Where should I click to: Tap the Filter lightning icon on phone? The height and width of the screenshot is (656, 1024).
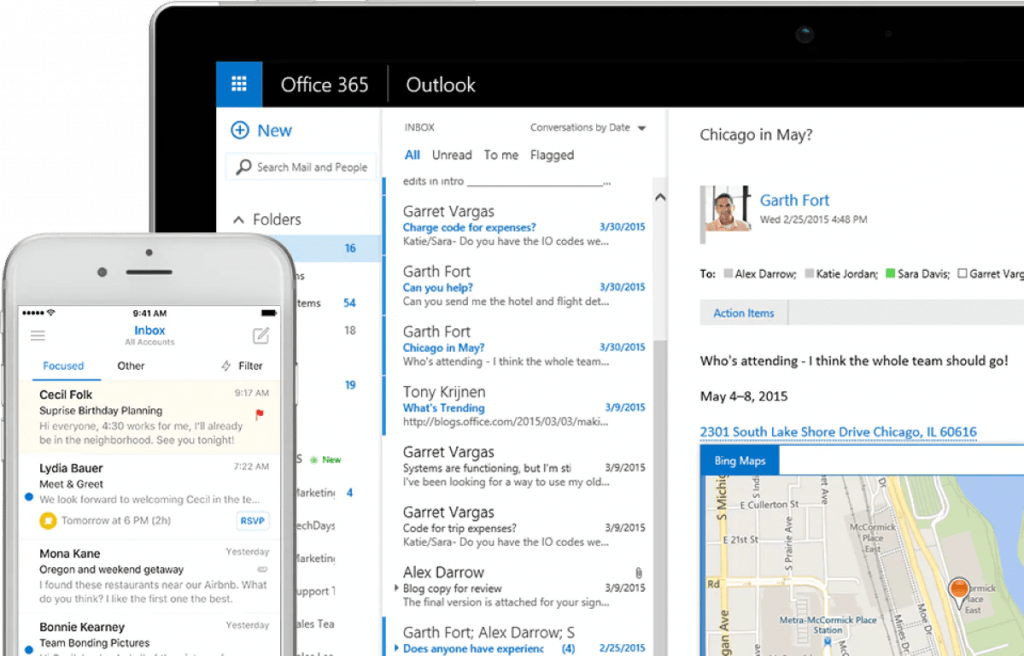[x=226, y=366]
